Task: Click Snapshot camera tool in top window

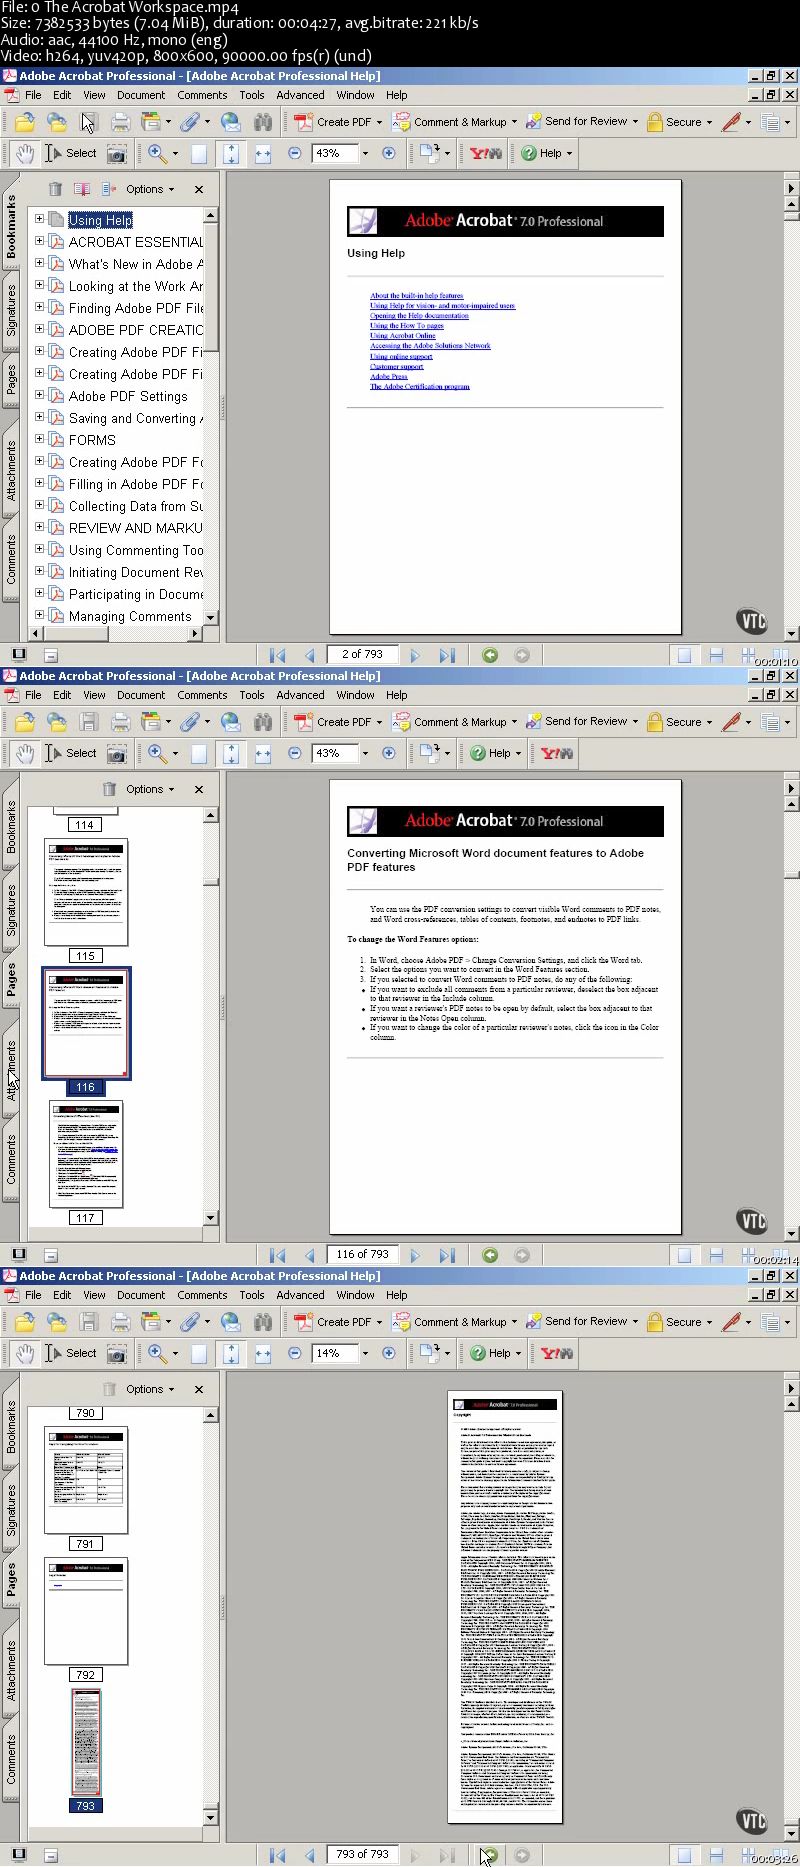Action: 117,154
